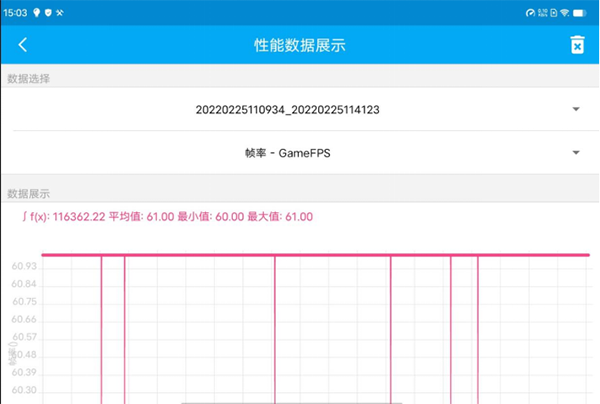
Task: Tap the battery status icon
Action: (579, 13)
